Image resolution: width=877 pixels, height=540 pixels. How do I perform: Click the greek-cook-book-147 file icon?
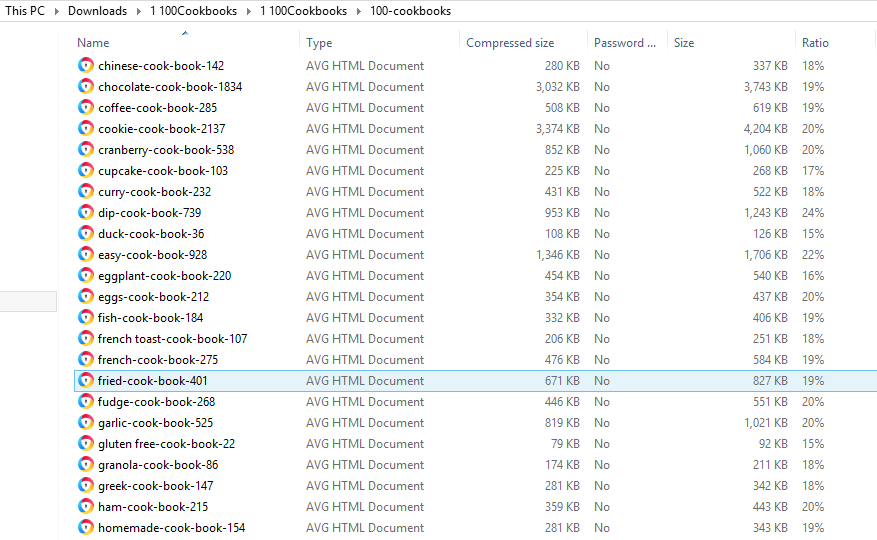[86, 485]
